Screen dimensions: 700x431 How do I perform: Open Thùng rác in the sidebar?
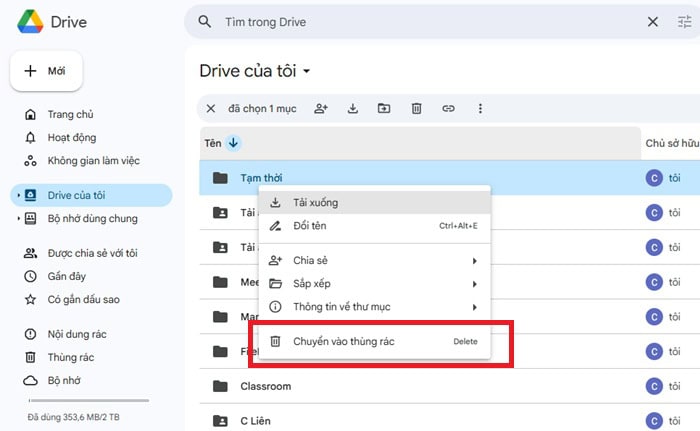71,357
